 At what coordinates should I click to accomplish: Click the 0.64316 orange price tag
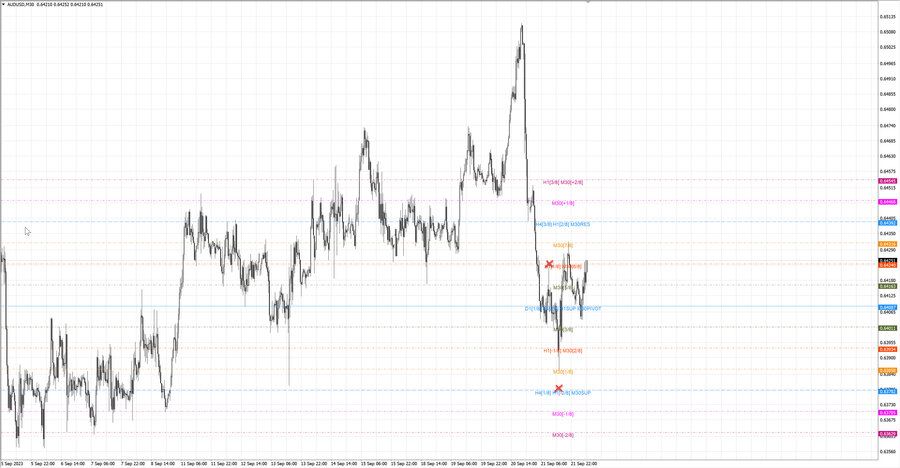[888, 244]
